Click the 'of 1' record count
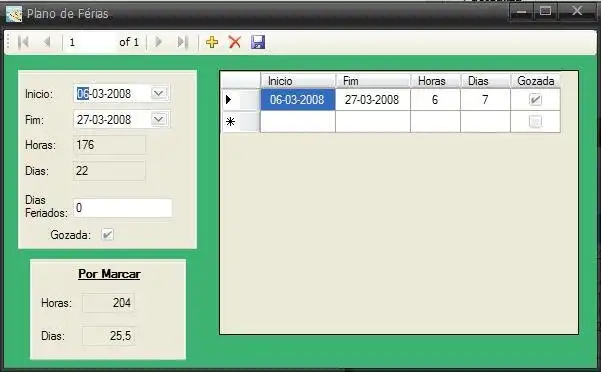The image size is (601, 372). pyautogui.click(x=129, y=42)
